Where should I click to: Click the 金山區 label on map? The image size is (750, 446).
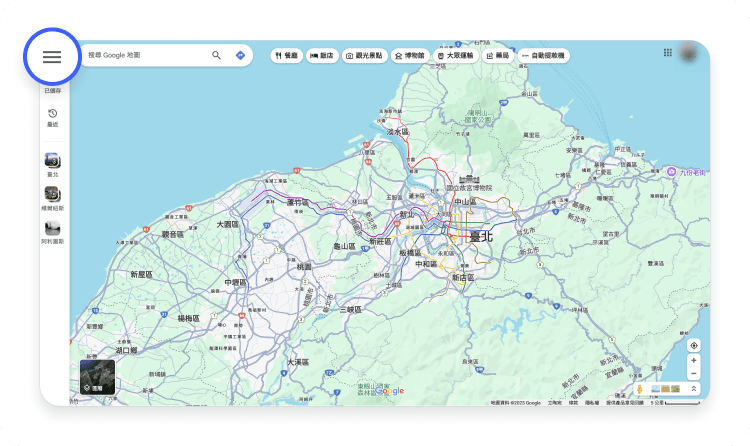529,94
